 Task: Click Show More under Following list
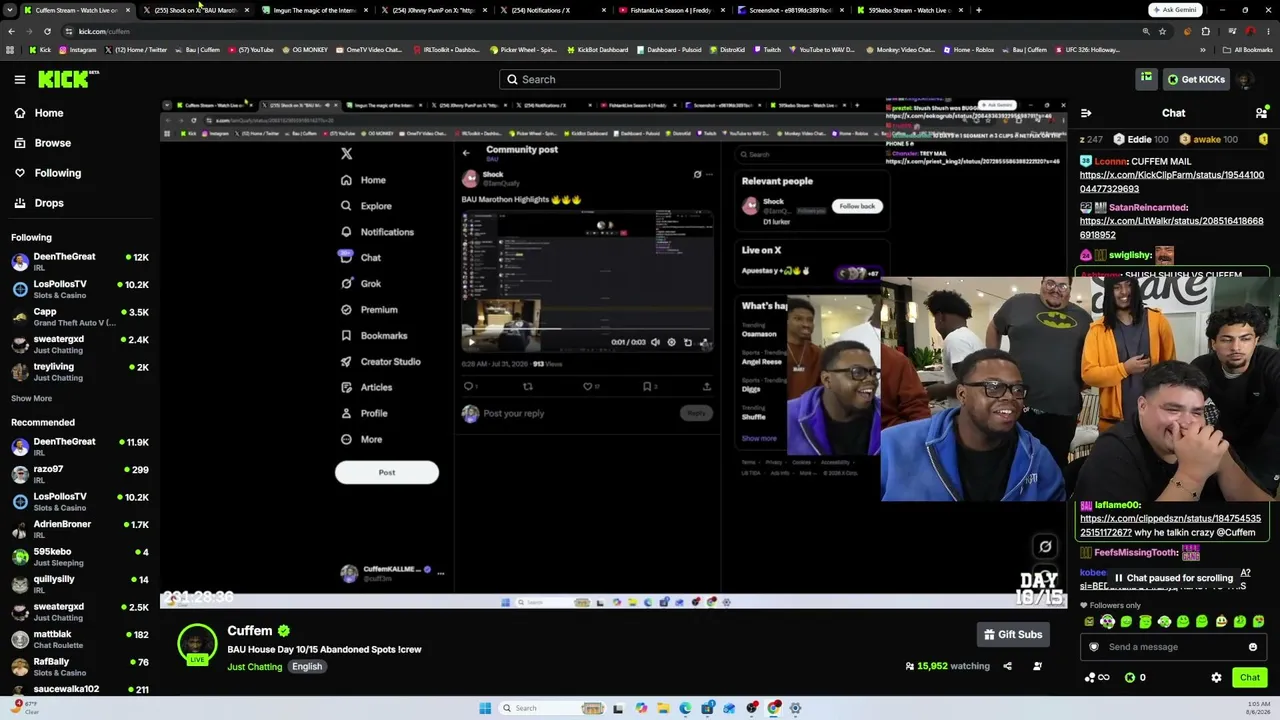click(31, 398)
